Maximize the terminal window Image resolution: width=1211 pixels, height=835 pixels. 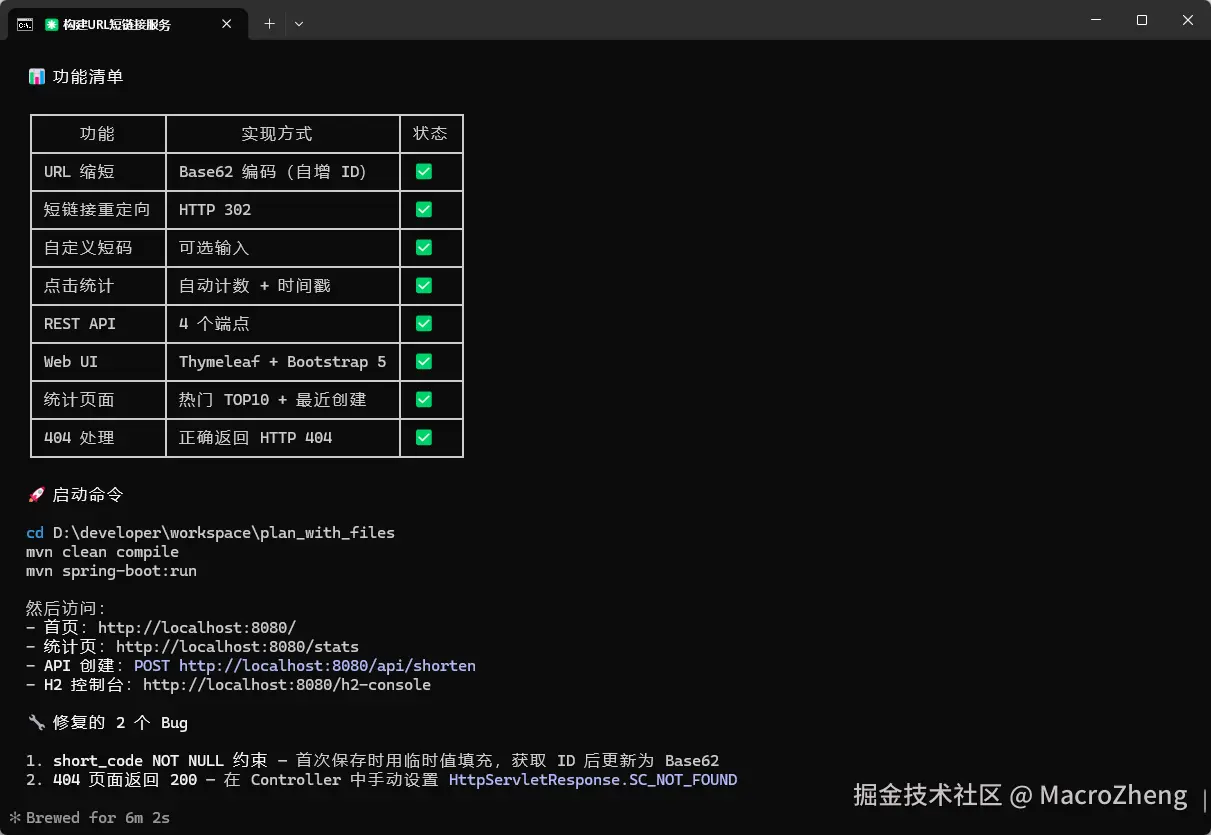1142,20
